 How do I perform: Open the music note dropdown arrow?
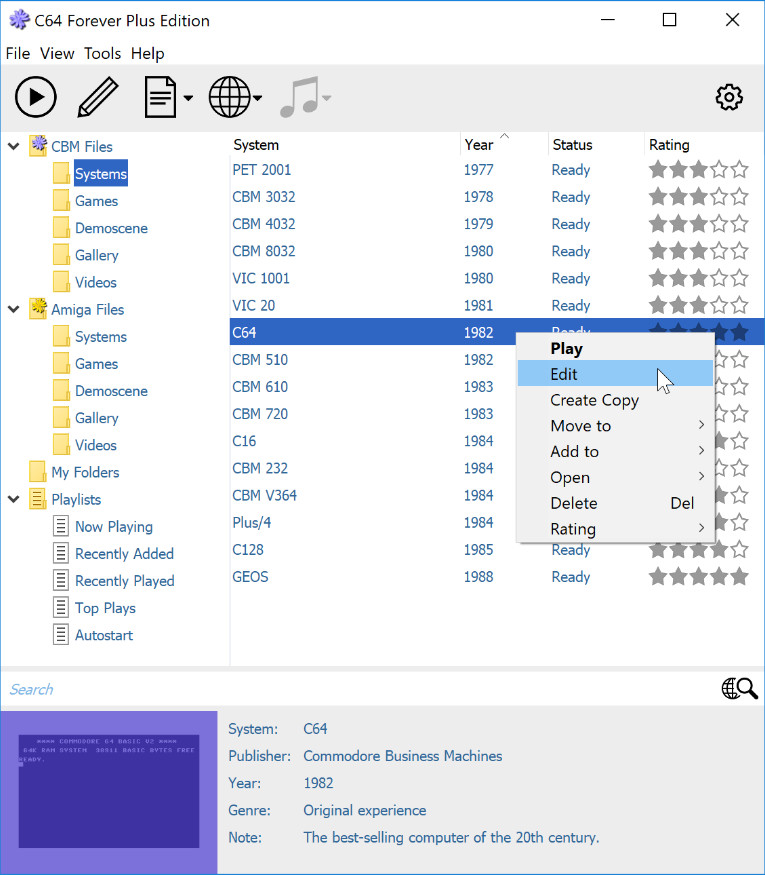[x=326, y=98]
